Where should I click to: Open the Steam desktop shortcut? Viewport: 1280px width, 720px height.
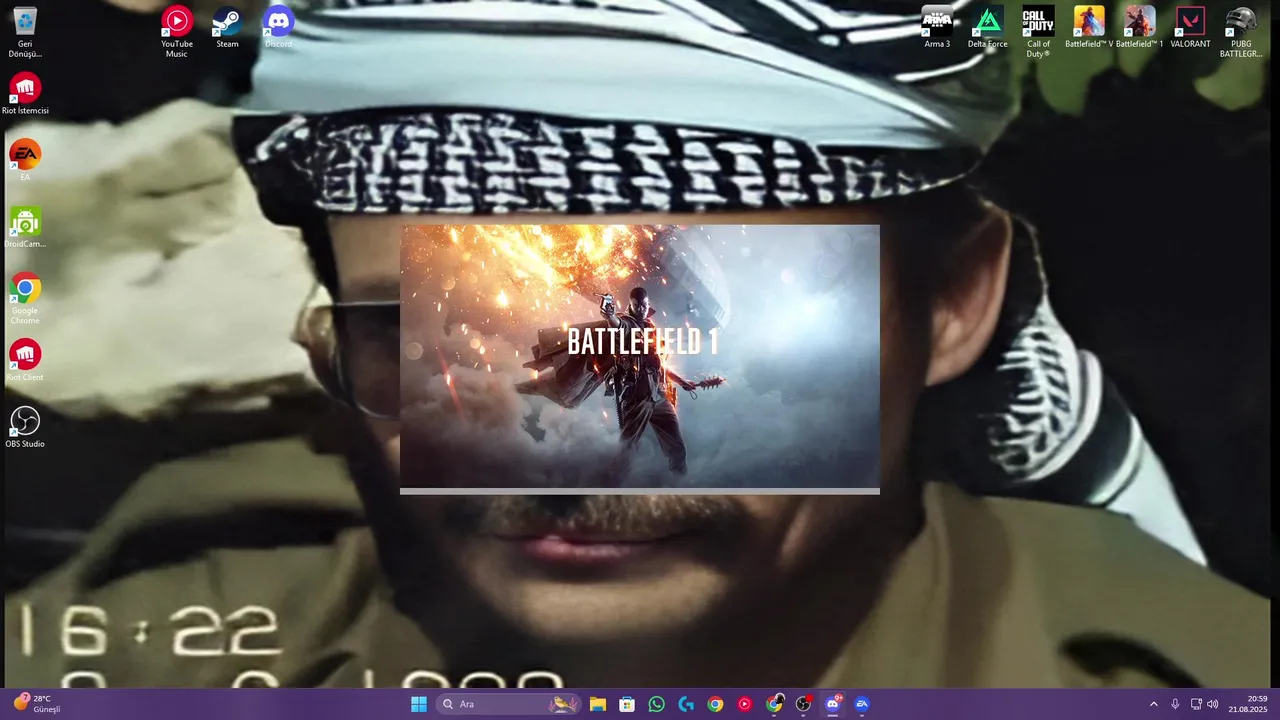[x=227, y=27]
